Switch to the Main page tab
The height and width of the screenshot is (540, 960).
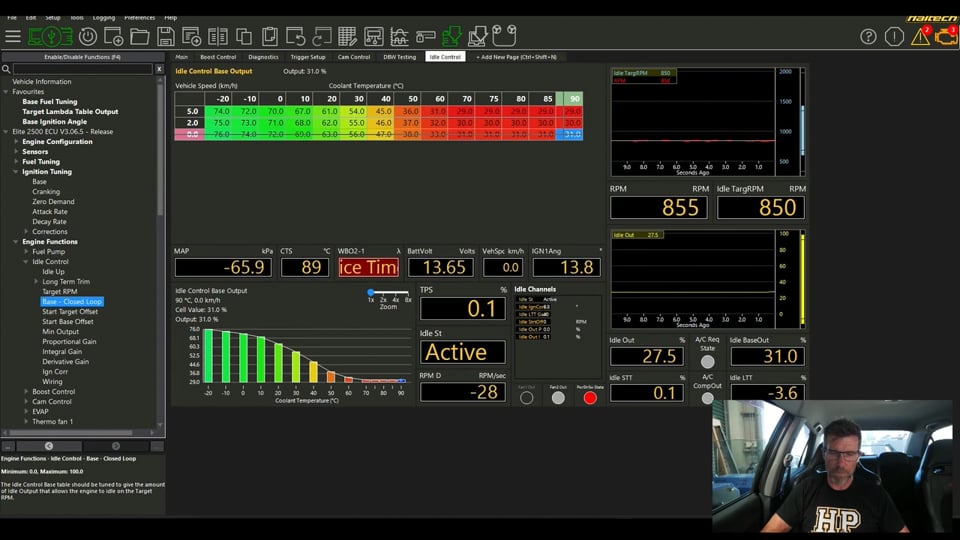point(182,57)
